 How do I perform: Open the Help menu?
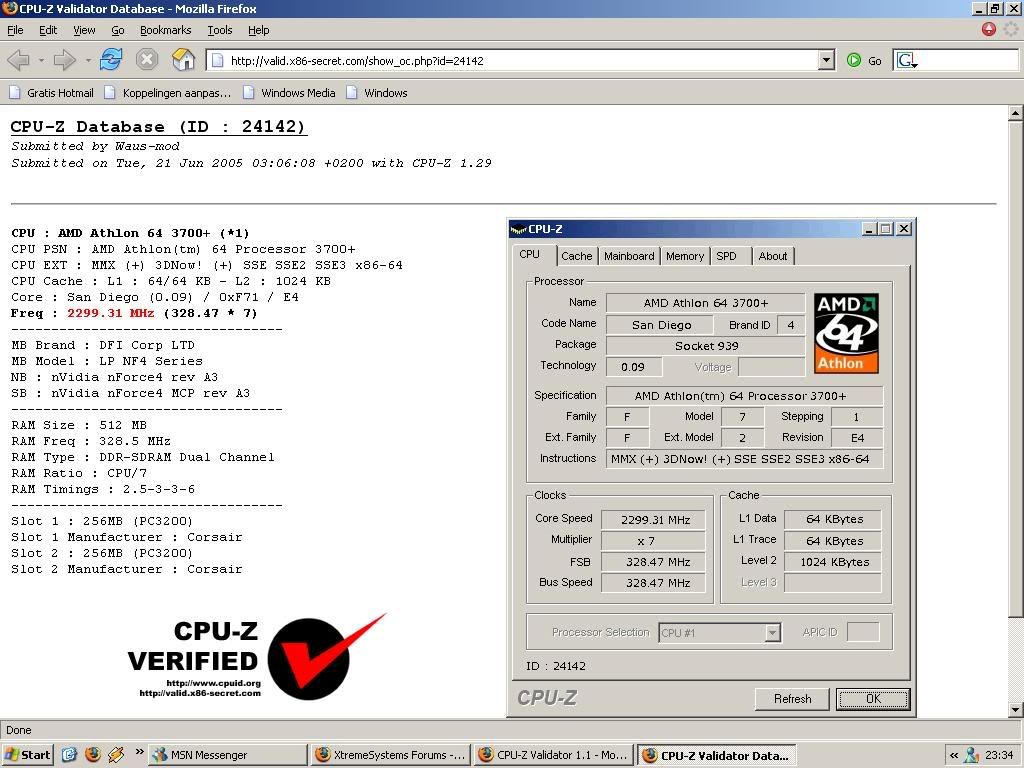coord(258,30)
